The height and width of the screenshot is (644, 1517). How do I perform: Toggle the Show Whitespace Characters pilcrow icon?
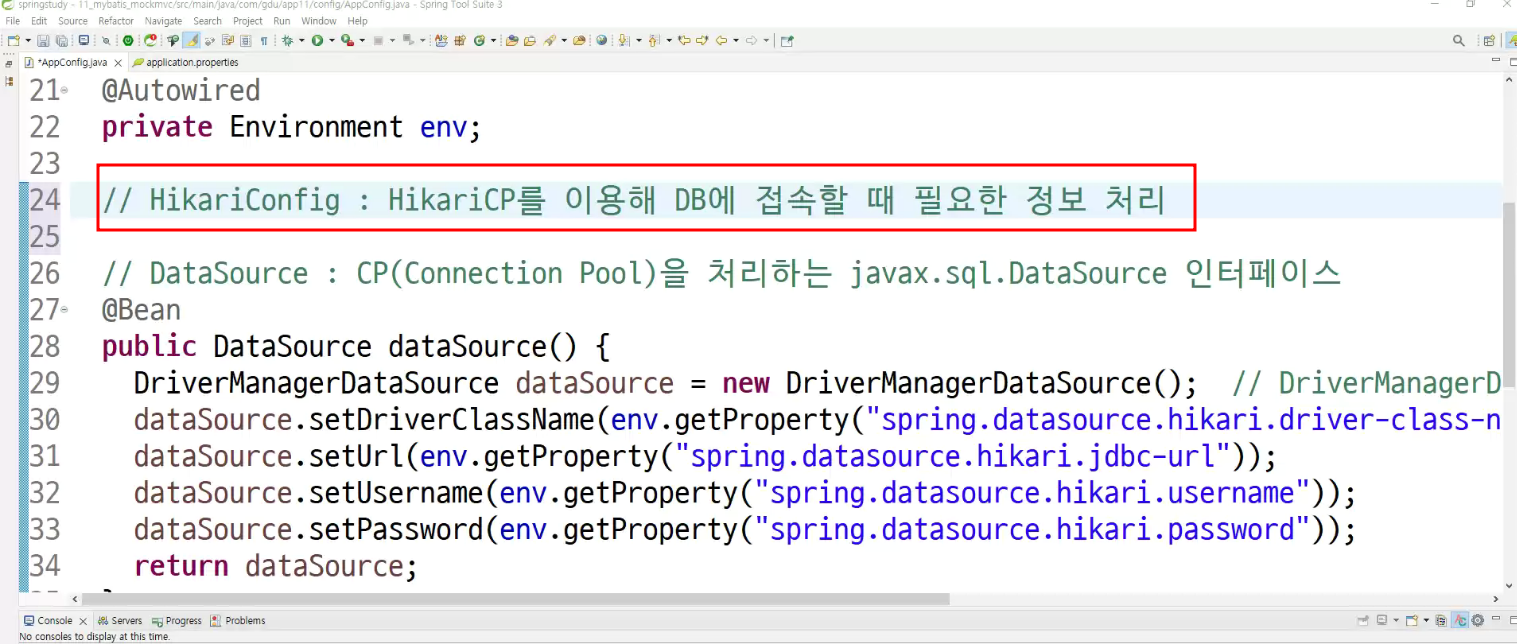pos(264,40)
